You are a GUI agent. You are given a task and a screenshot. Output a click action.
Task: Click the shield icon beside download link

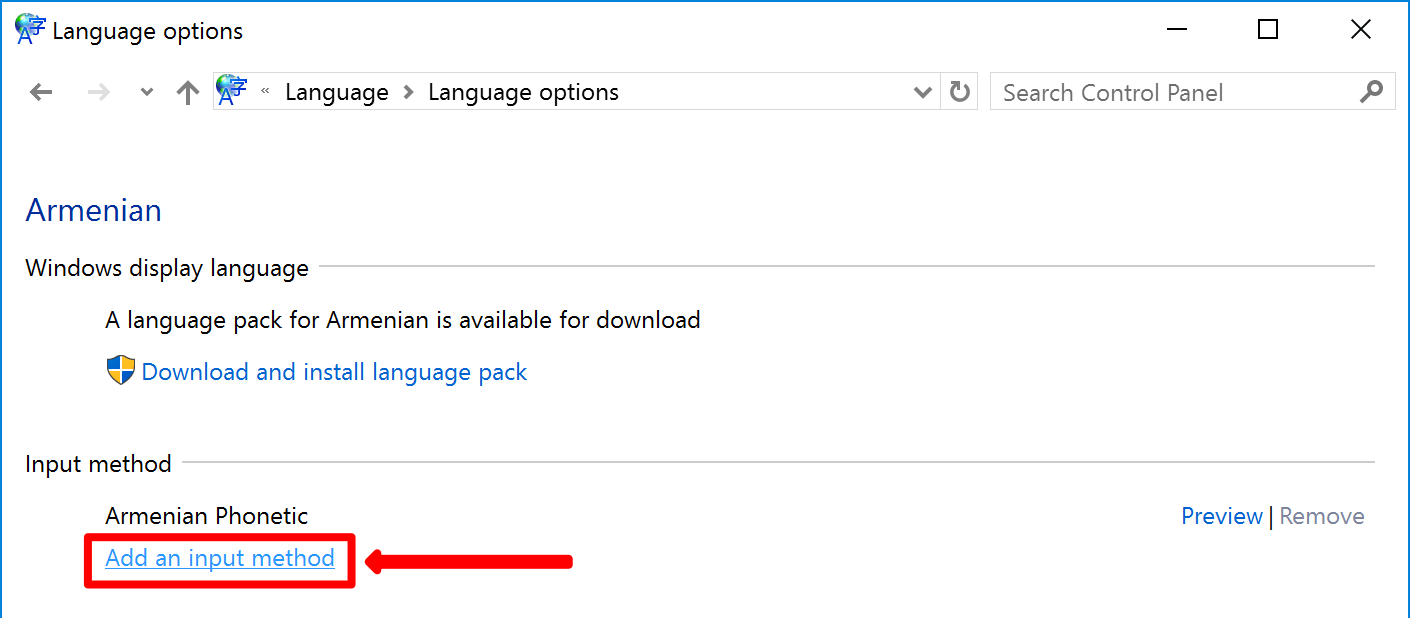tap(120, 371)
